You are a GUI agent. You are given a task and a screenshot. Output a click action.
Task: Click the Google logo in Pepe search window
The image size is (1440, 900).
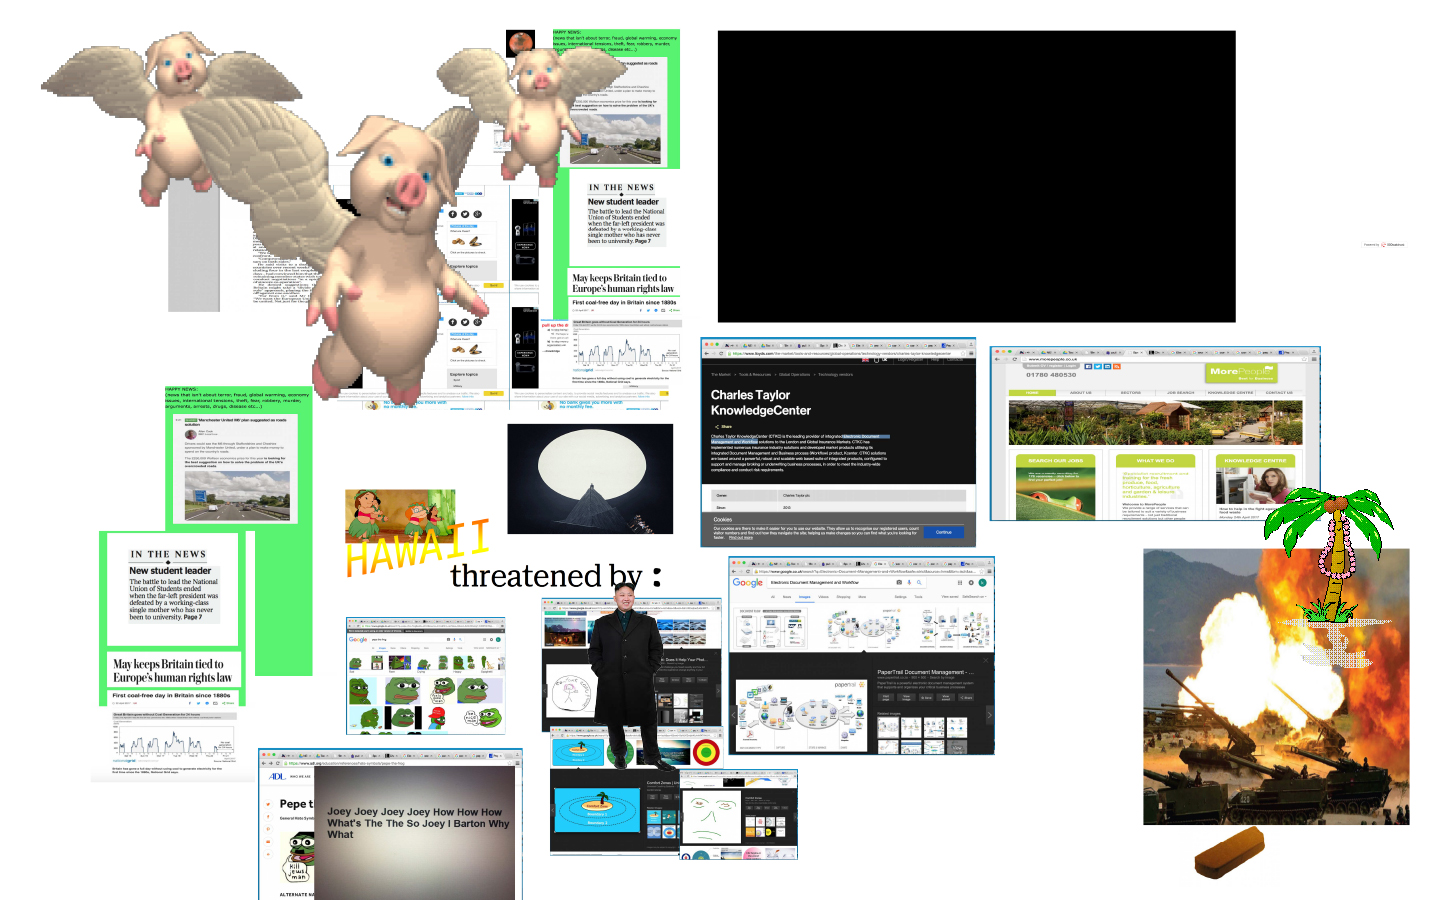(x=358, y=639)
